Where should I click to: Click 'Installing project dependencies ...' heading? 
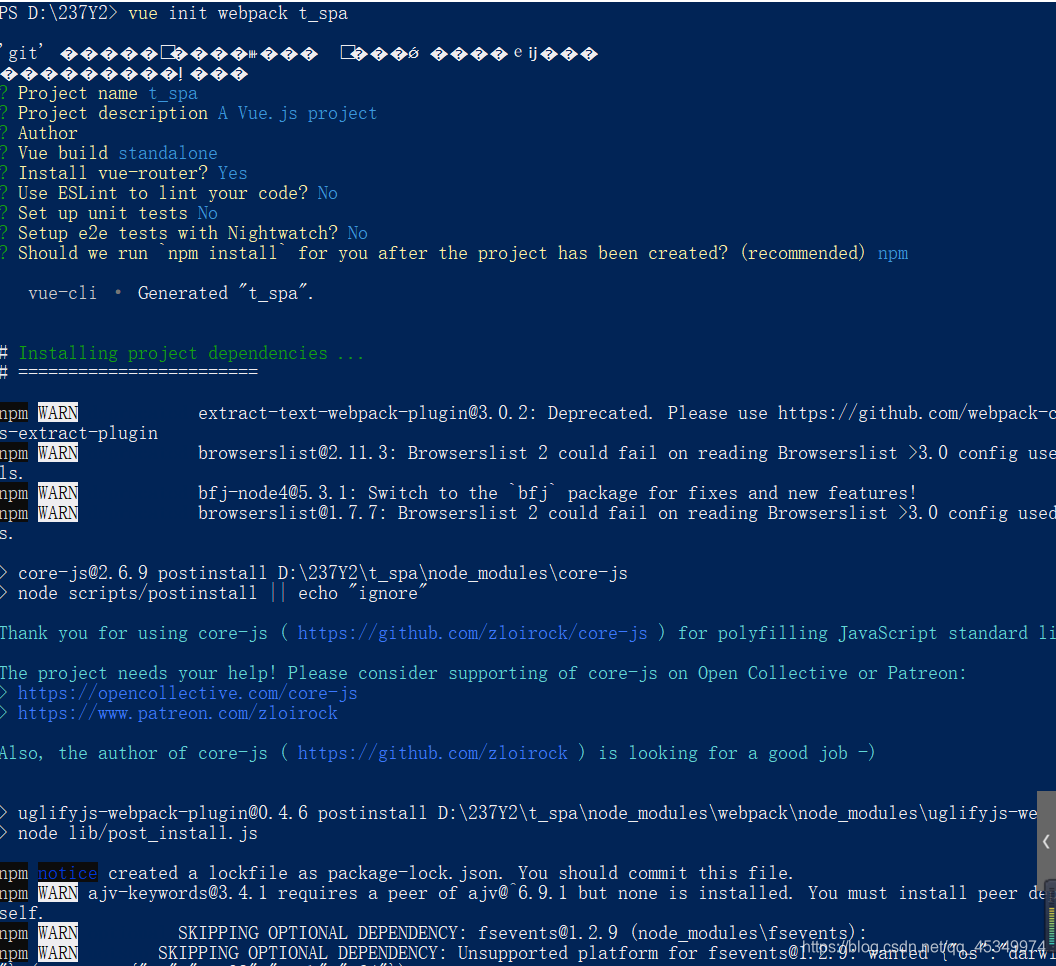point(191,353)
